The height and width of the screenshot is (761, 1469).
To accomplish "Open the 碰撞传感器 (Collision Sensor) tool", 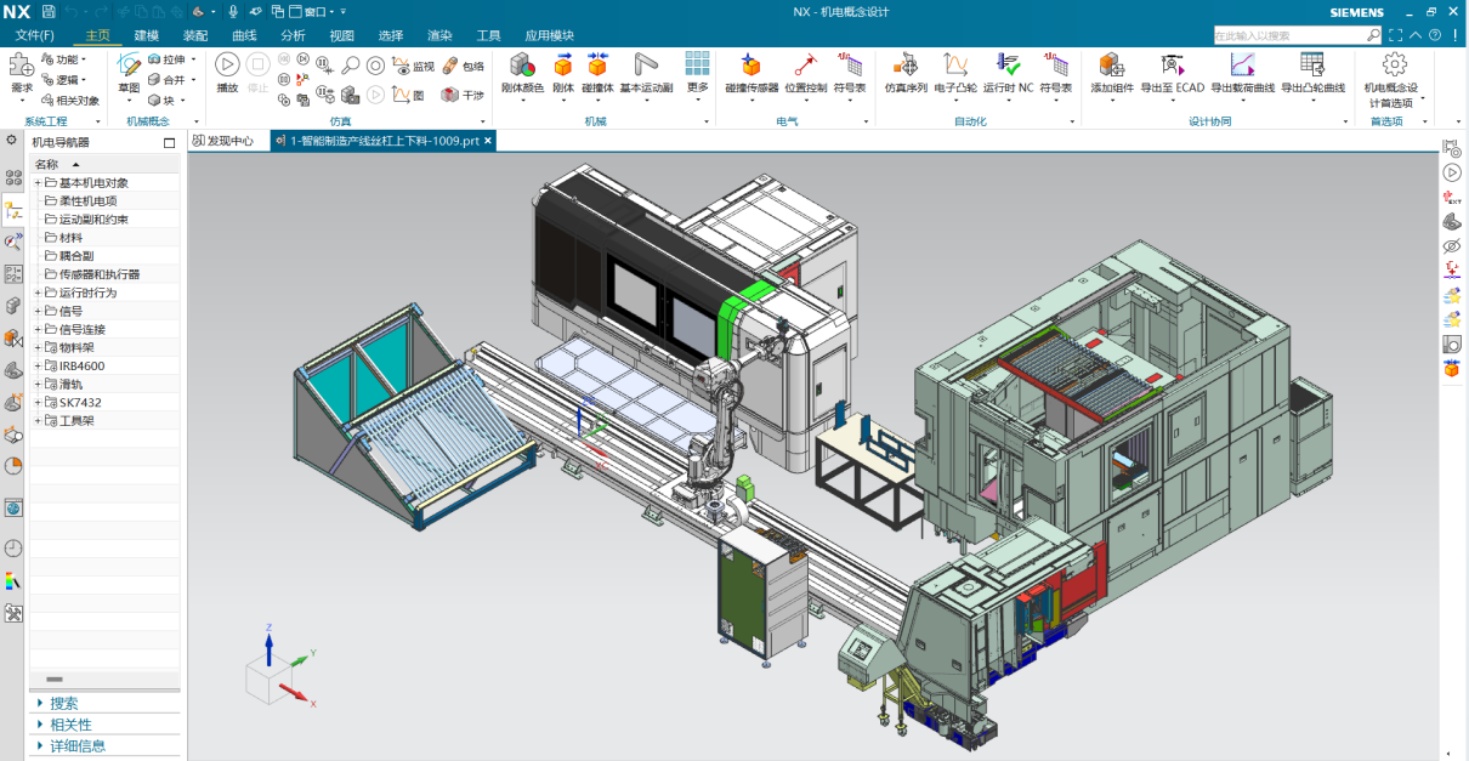I will pyautogui.click(x=751, y=66).
